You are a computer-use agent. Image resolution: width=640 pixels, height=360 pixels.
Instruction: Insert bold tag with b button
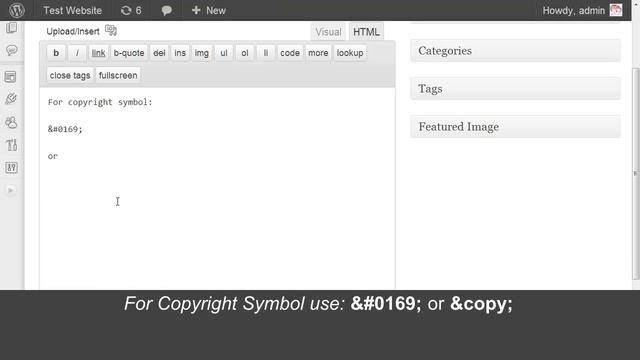pos(56,53)
